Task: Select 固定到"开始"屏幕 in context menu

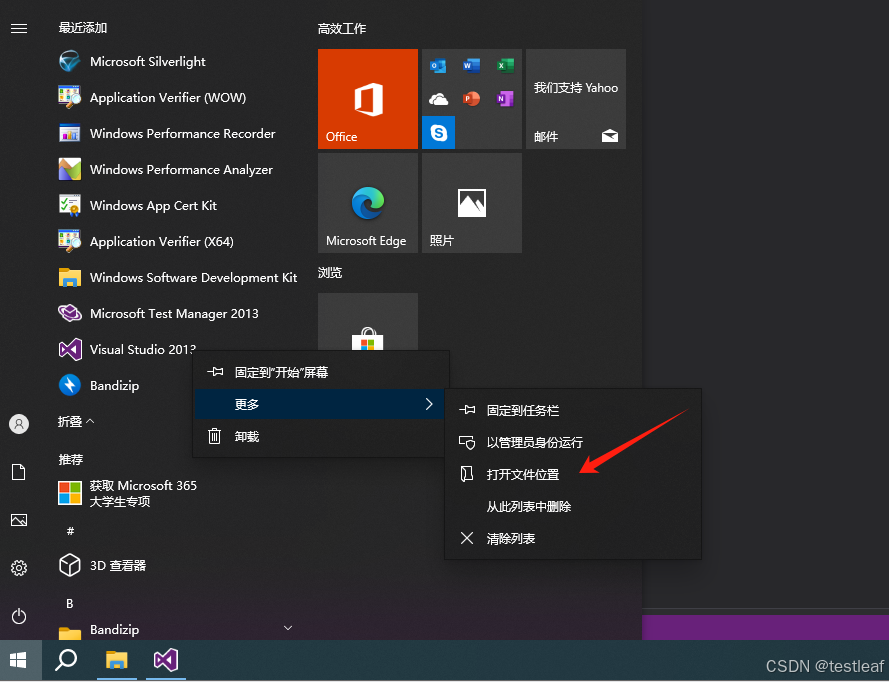Action: pos(321,372)
